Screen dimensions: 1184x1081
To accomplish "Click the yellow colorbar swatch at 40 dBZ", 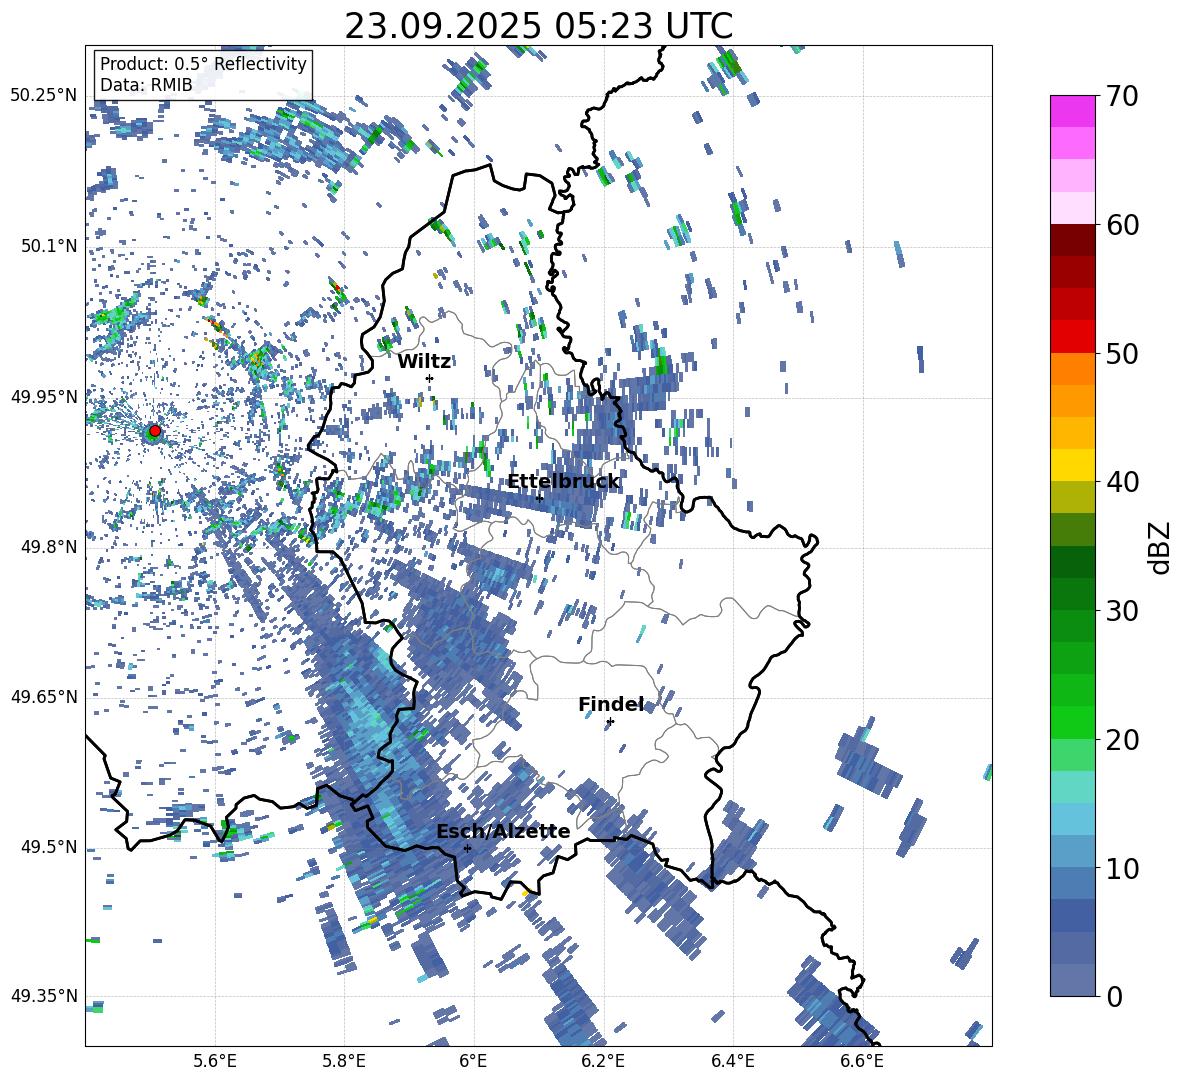I will tap(1072, 465).
